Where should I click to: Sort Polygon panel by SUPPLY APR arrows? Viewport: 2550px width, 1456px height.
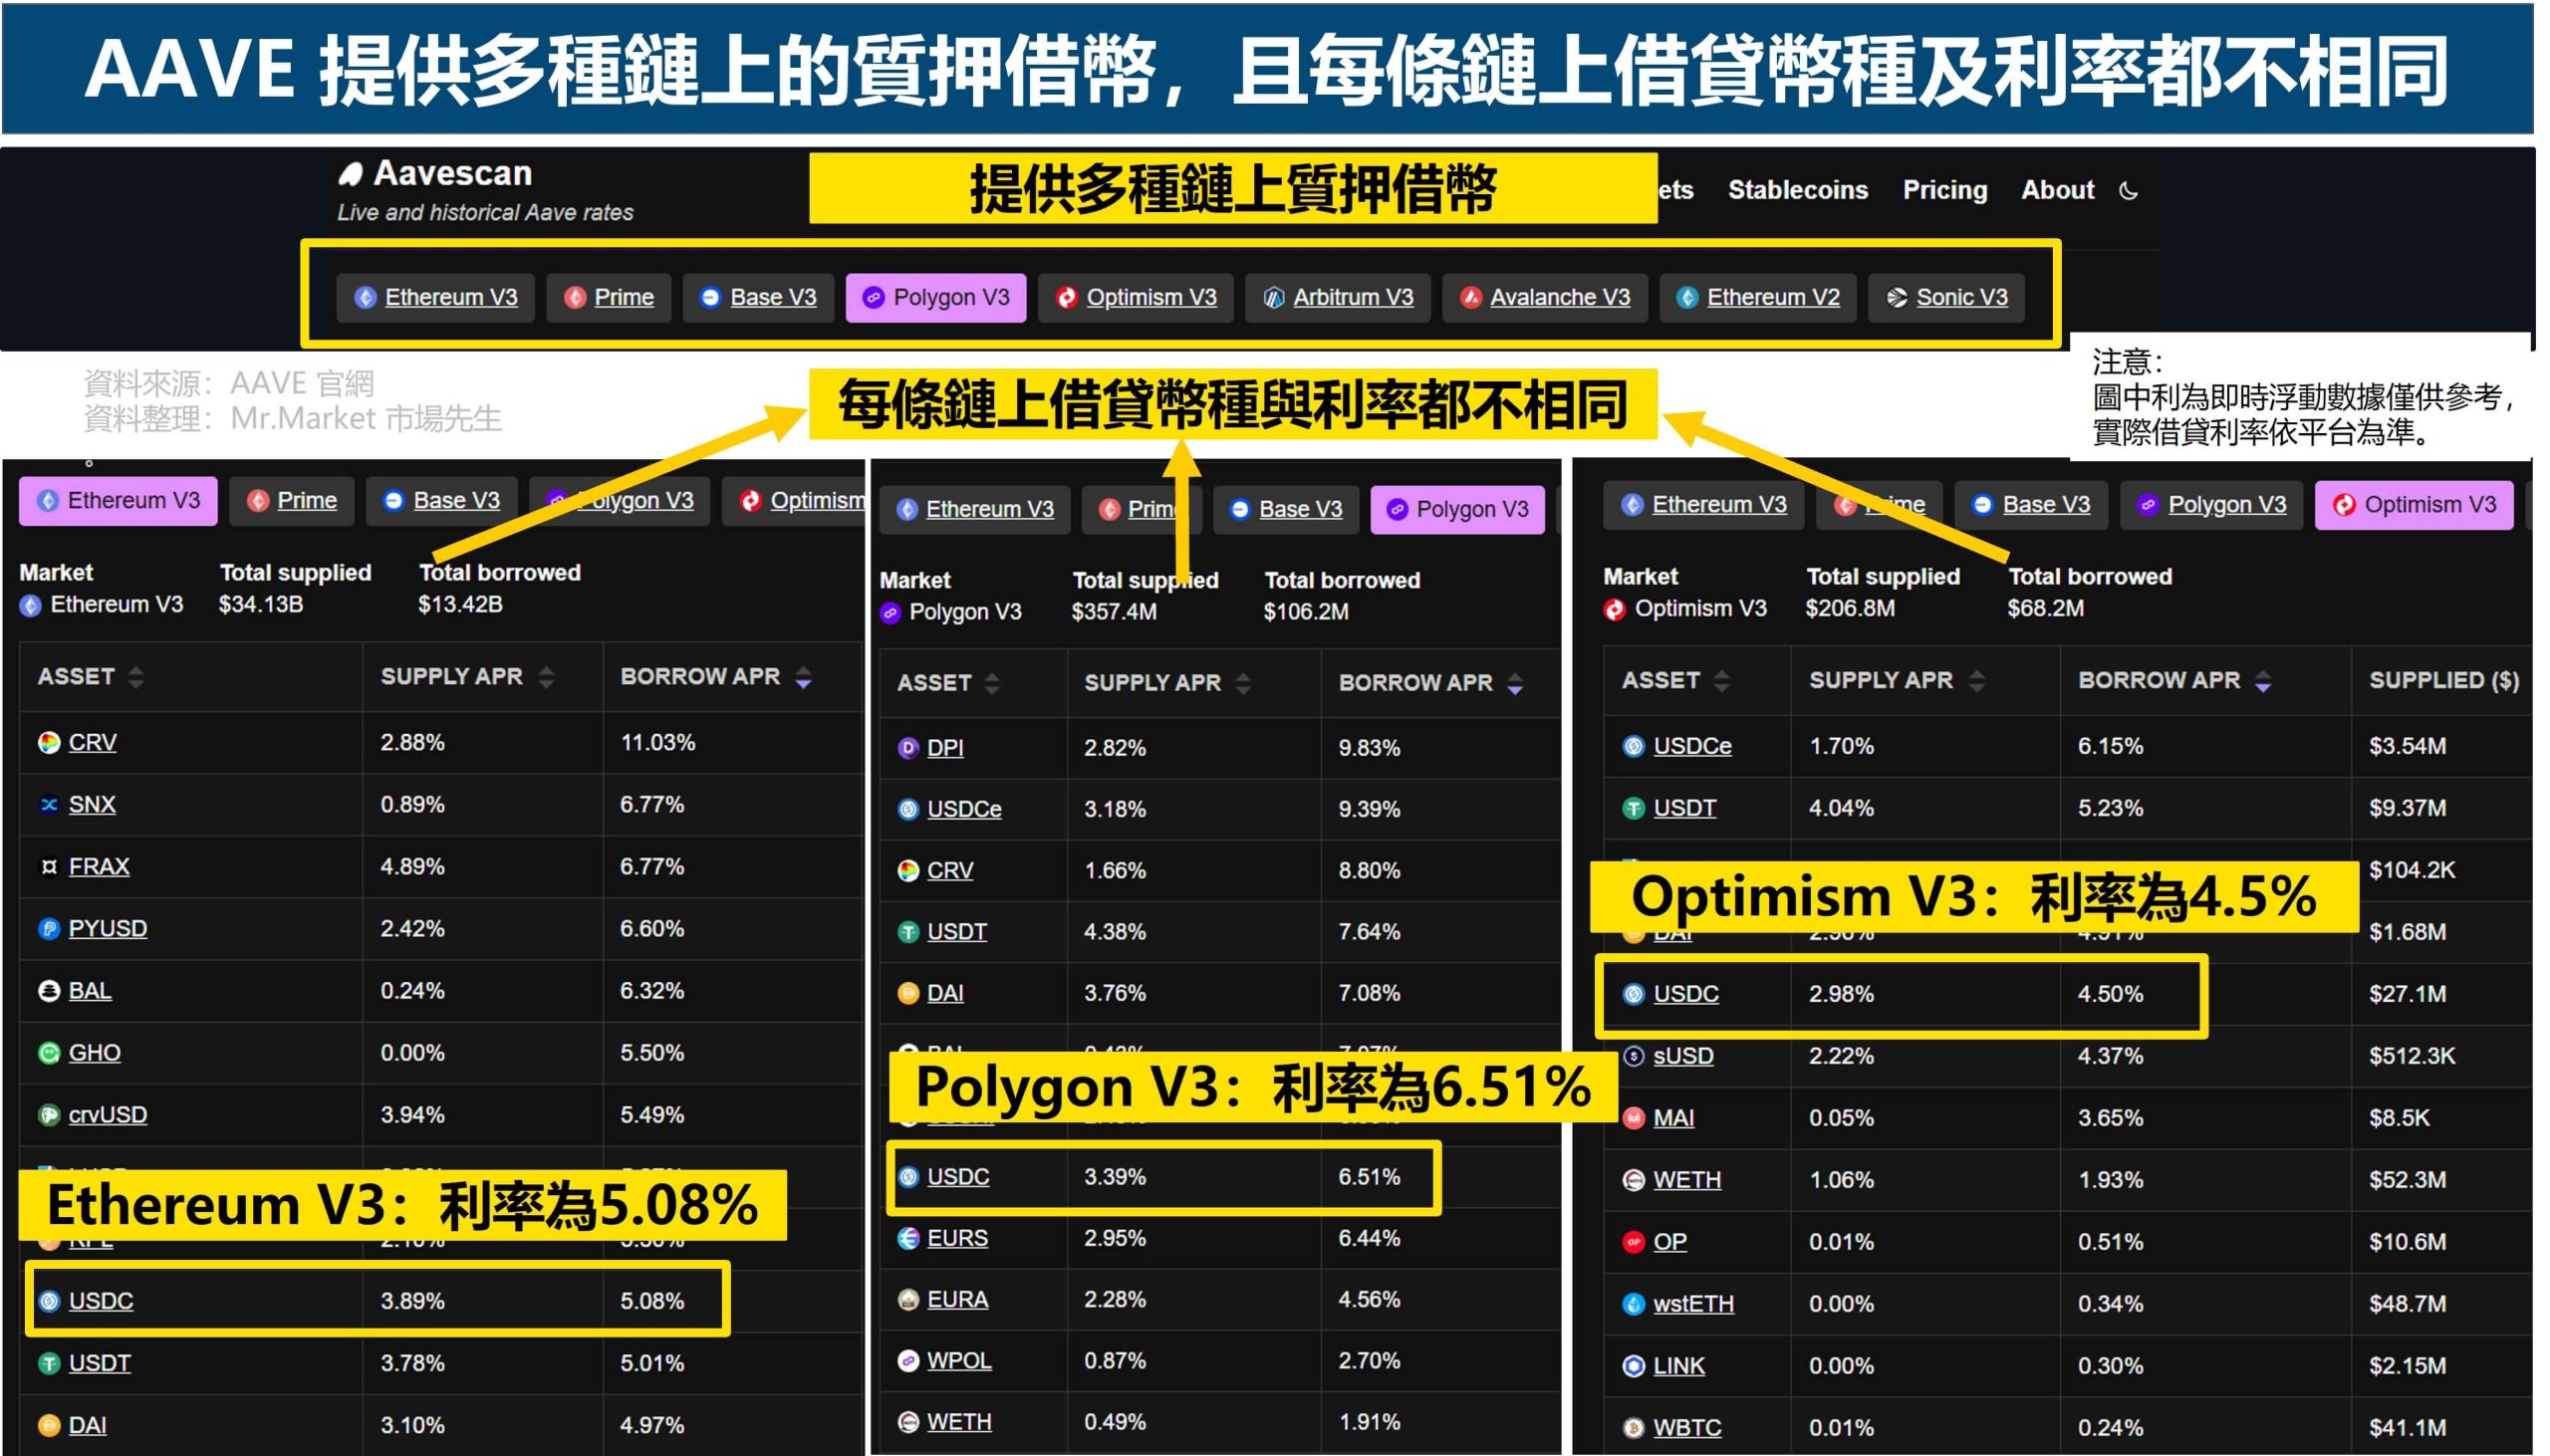click(x=1242, y=683)
